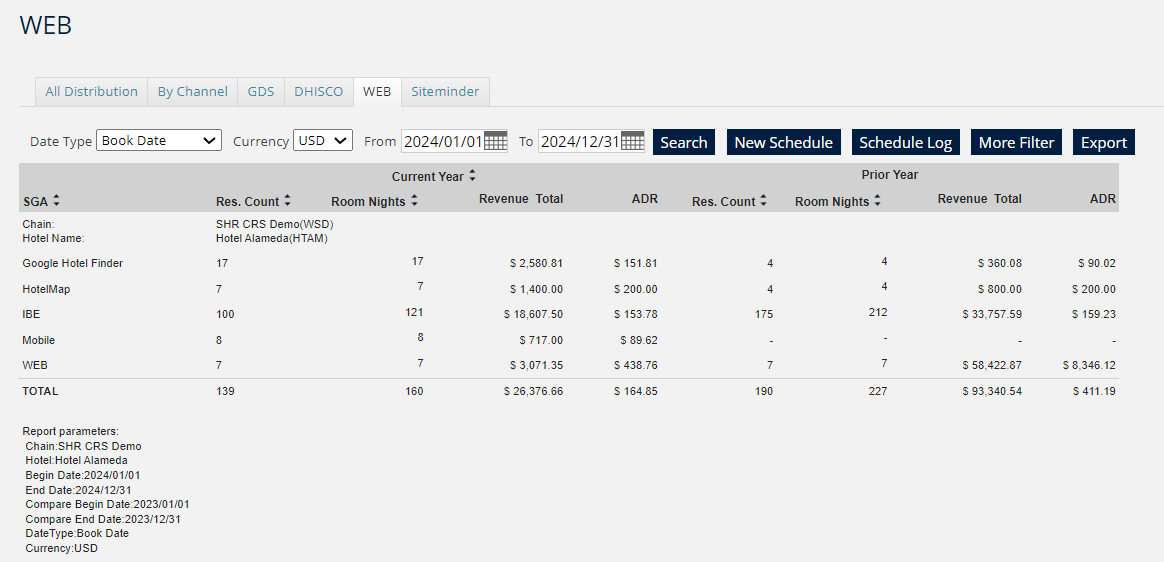1164x562 pixels.
Task: Select the HotelMap row label
Action: (46, 289)
